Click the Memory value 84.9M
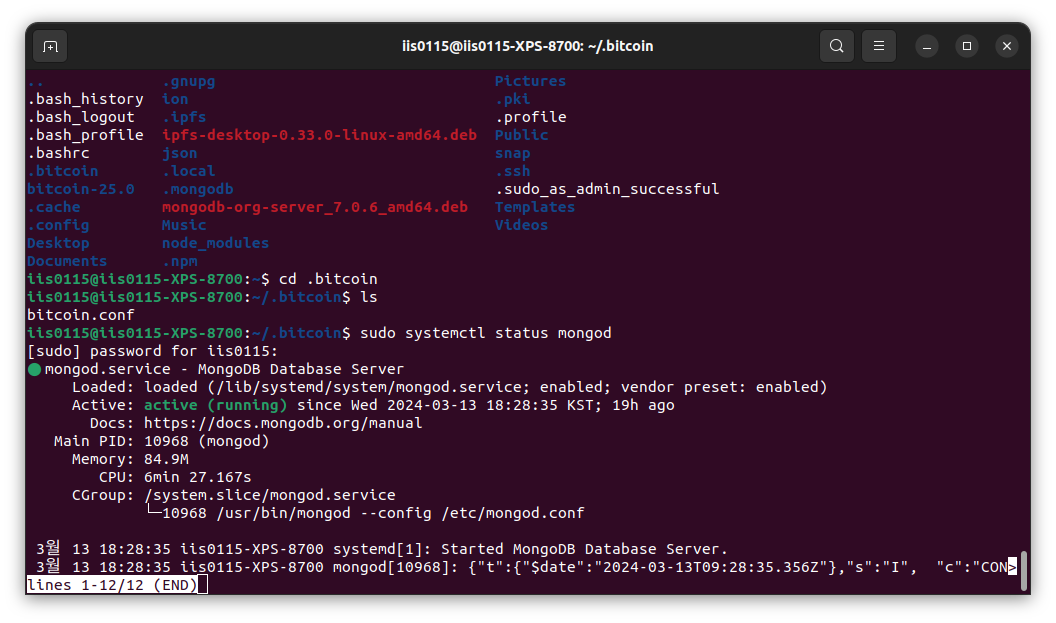The width and height of the screenshot is (1056, 623). [166, 459]
